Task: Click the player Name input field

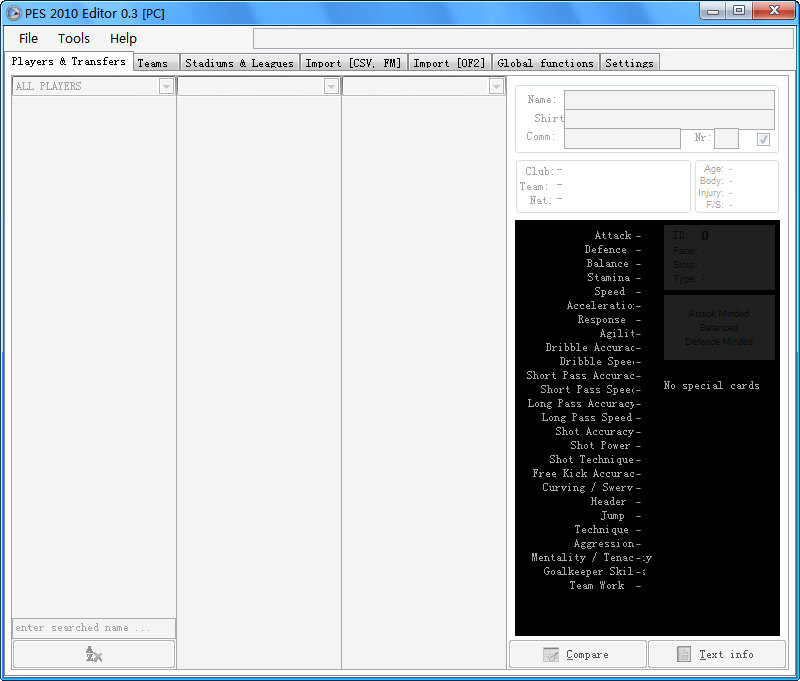Action: 668,100
